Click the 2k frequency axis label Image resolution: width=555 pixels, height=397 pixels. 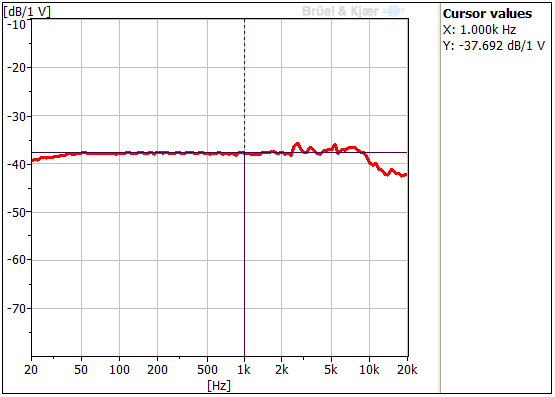[282, 370]
